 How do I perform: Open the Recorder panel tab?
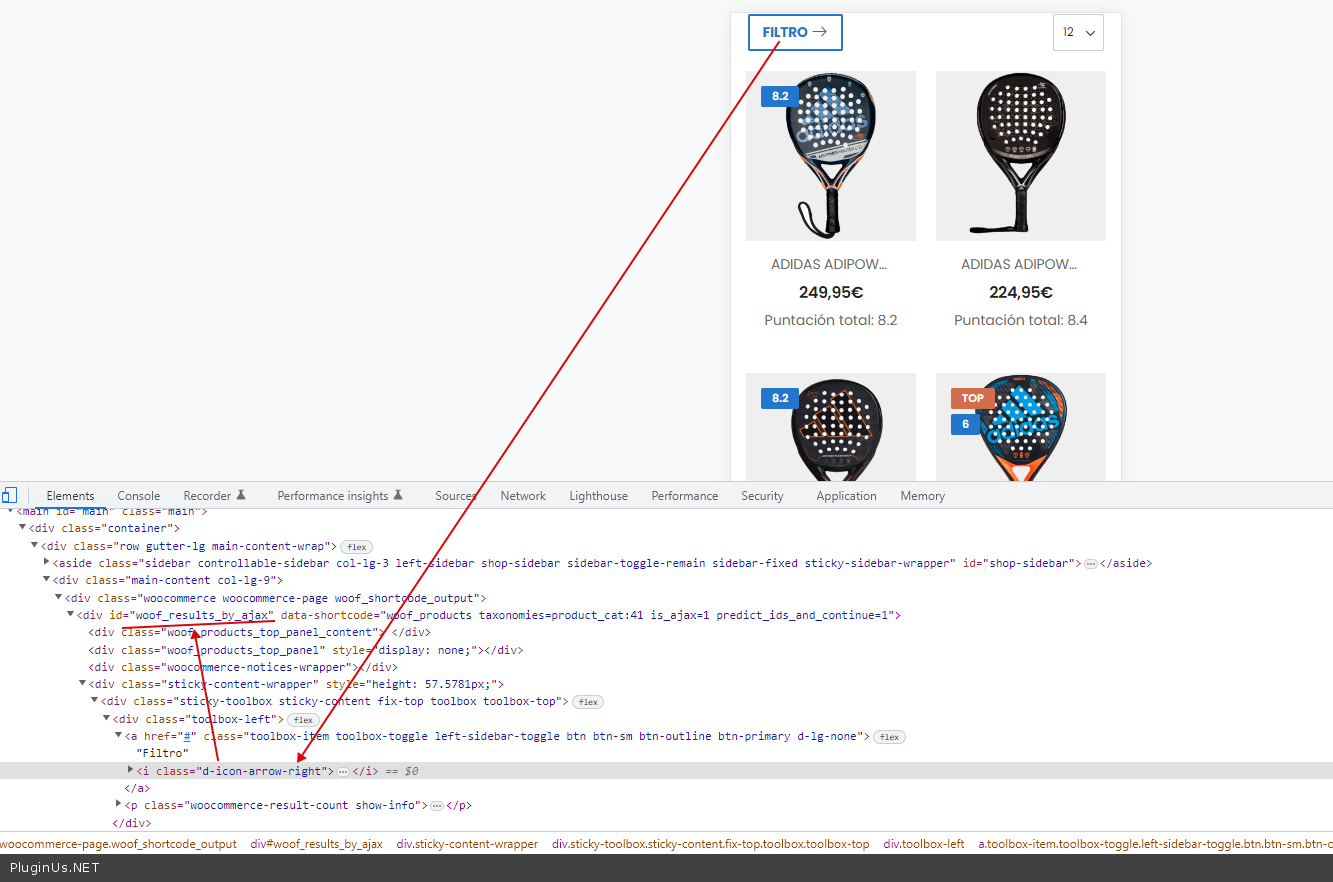point(214,496)
